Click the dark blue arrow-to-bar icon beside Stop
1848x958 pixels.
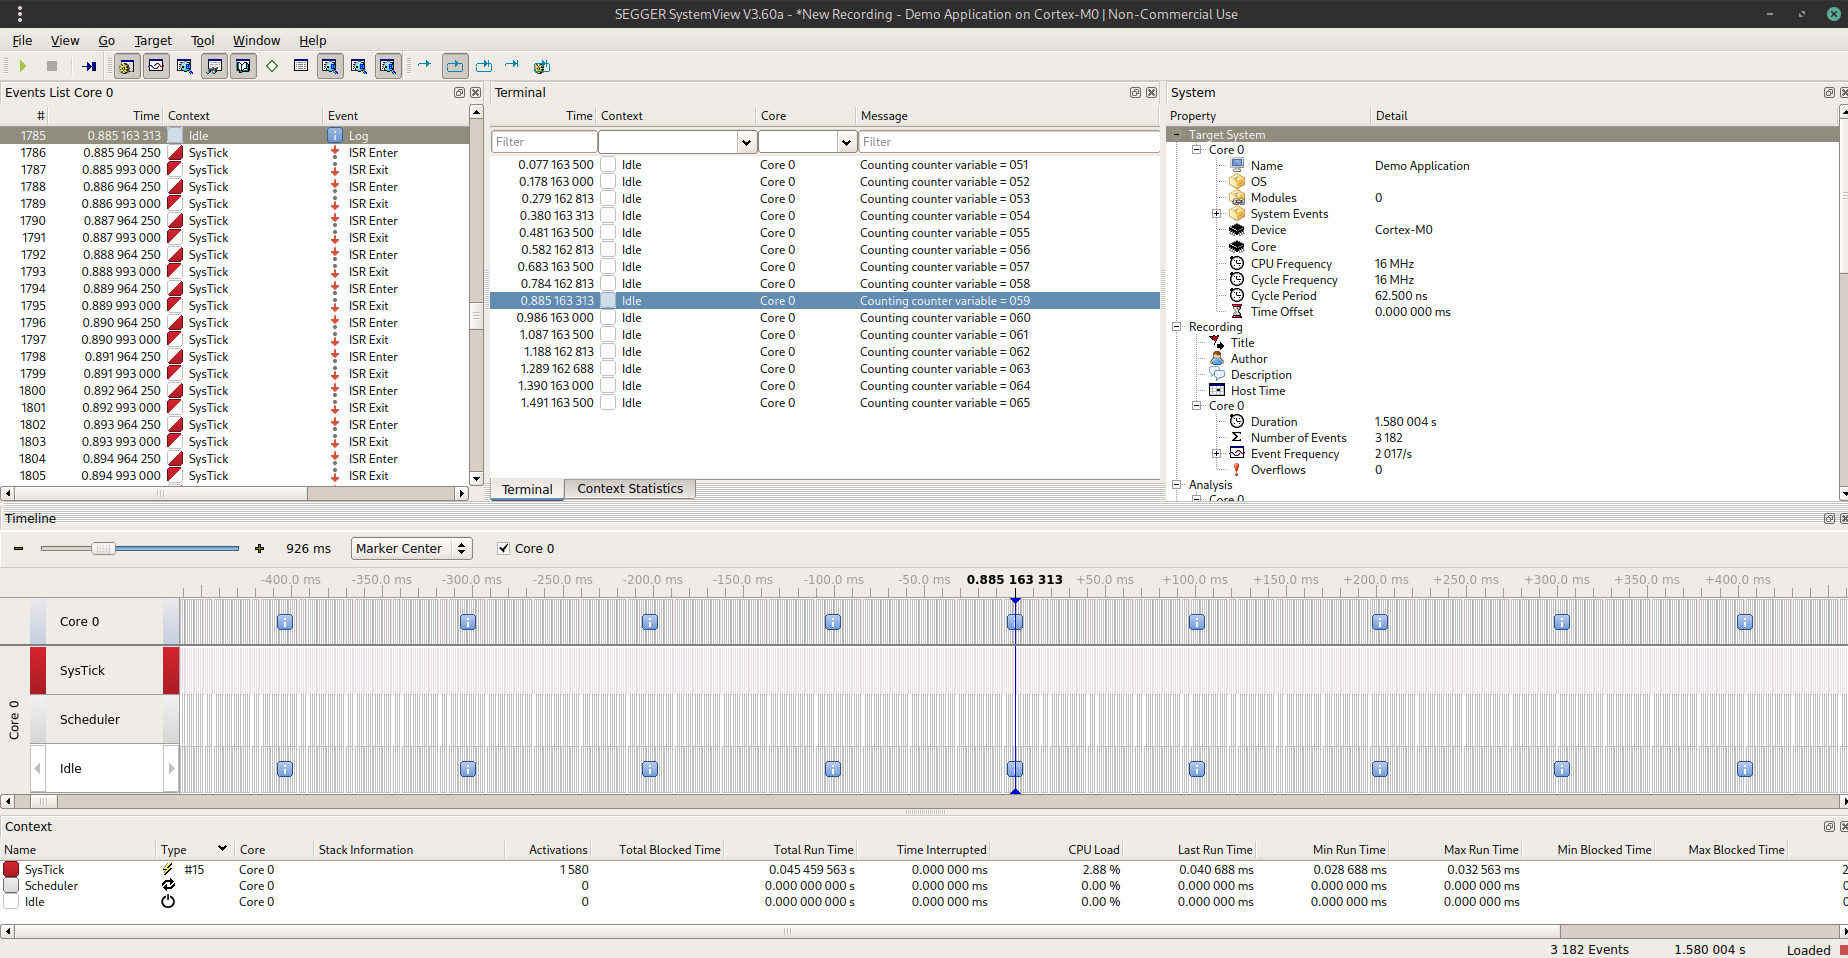click(89, 66)
